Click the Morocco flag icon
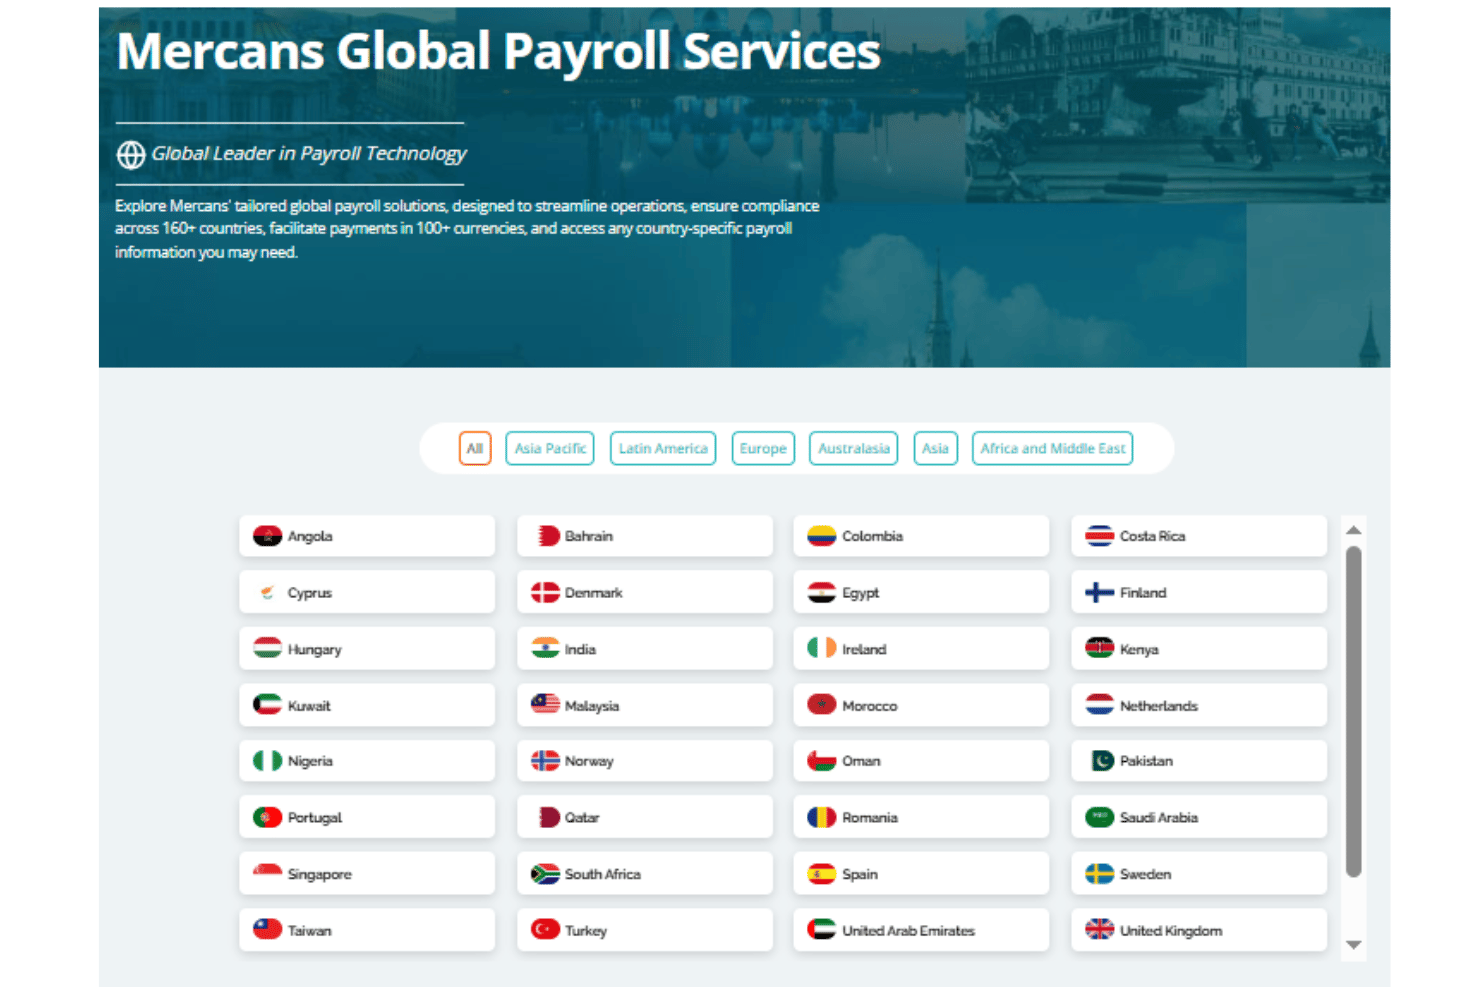The height and width of the screenshot is (987, 1480). click(821, 705)
